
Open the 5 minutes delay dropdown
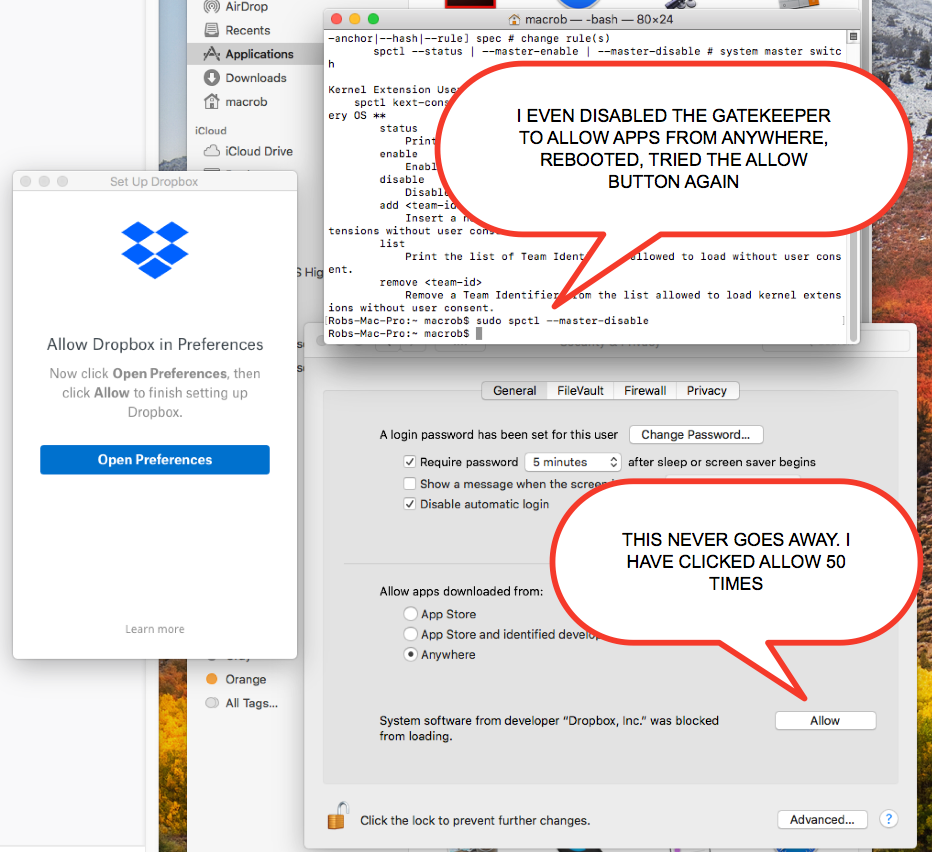pos(574,462)
